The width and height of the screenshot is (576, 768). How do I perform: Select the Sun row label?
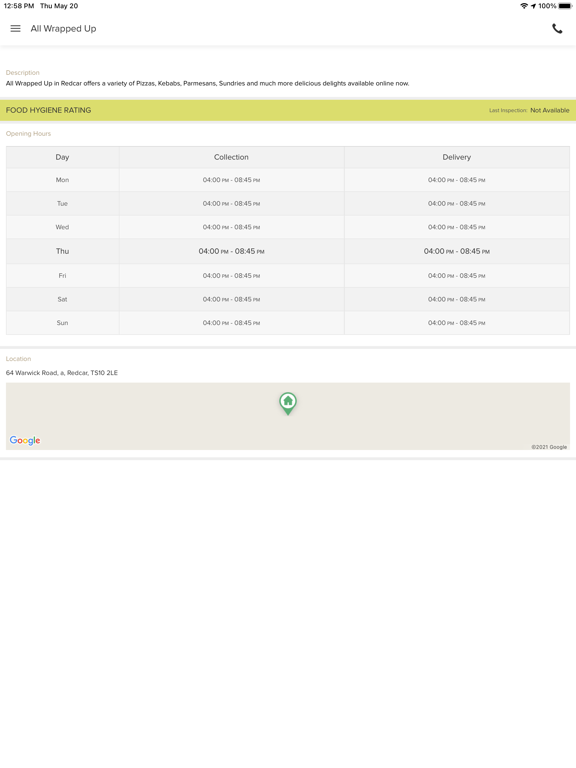(62, 322)
